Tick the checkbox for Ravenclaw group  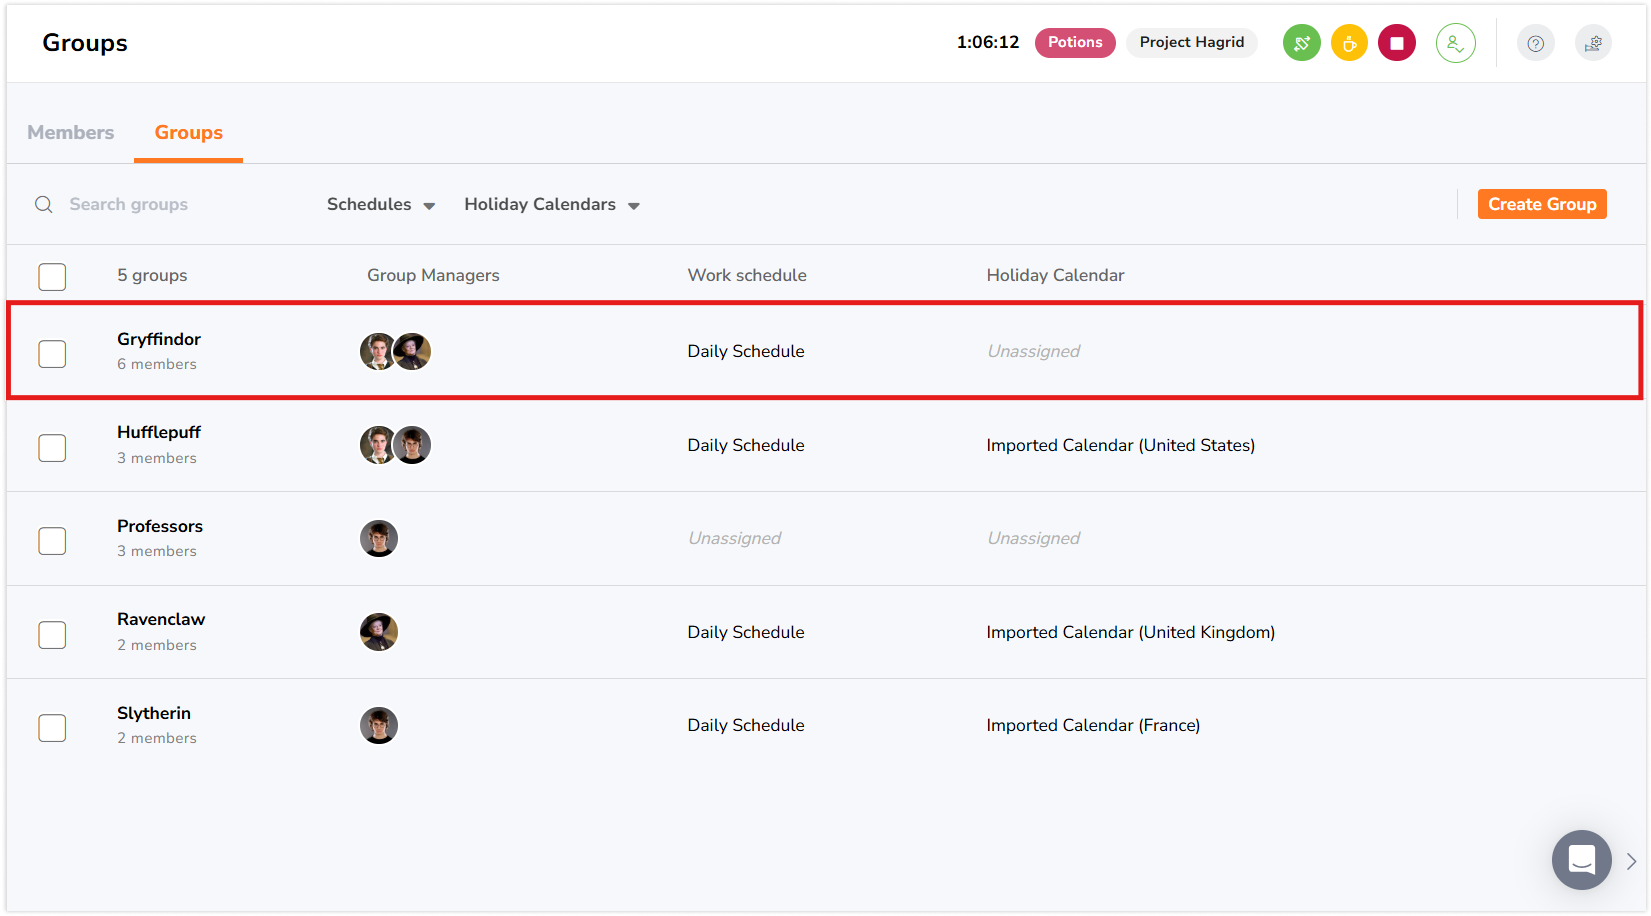(52, 635)
